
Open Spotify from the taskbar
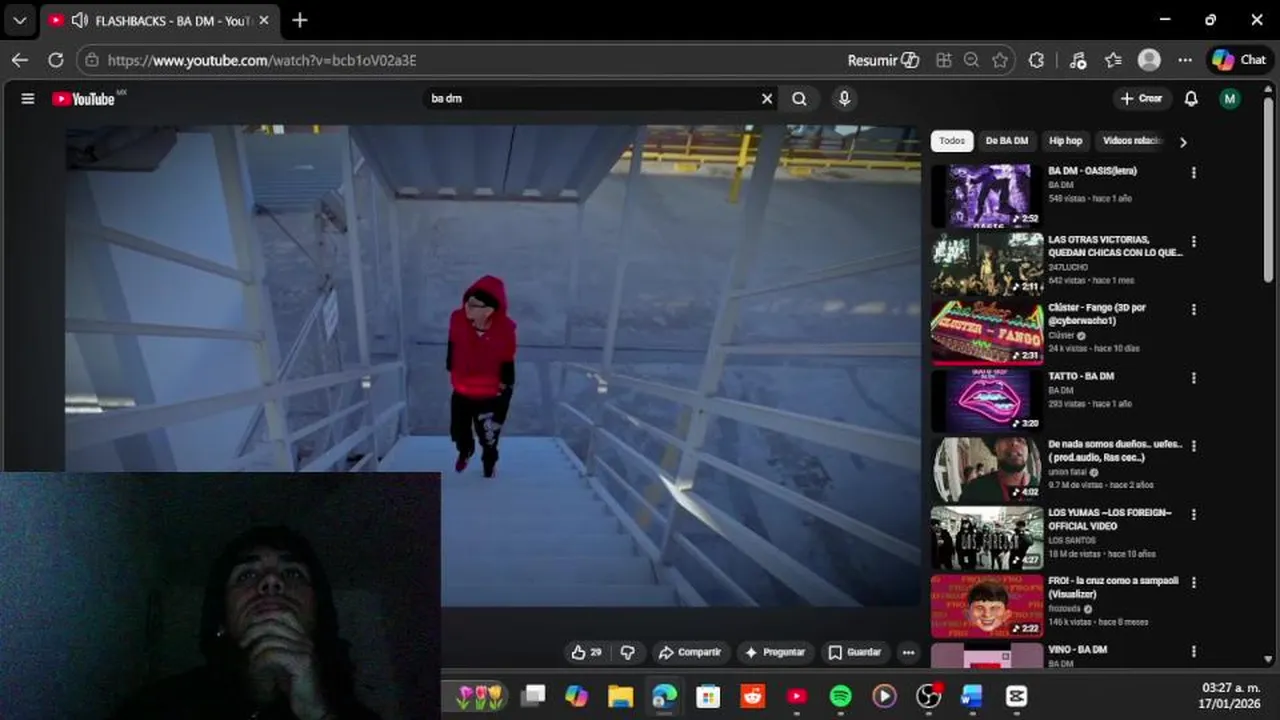[841, 696]
